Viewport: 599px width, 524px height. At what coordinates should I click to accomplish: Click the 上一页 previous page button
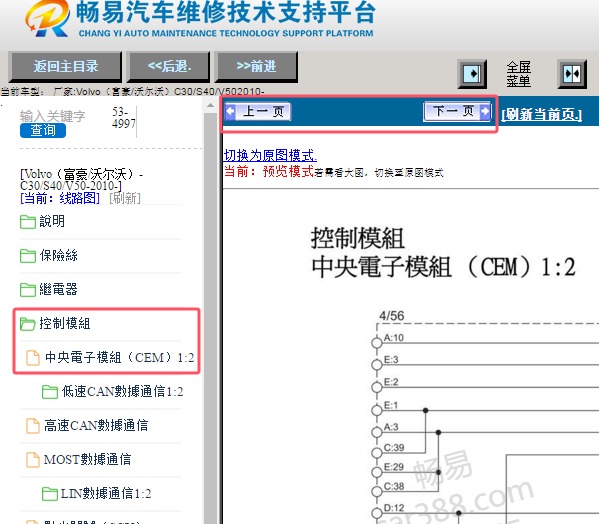click(x=258, y=112)
